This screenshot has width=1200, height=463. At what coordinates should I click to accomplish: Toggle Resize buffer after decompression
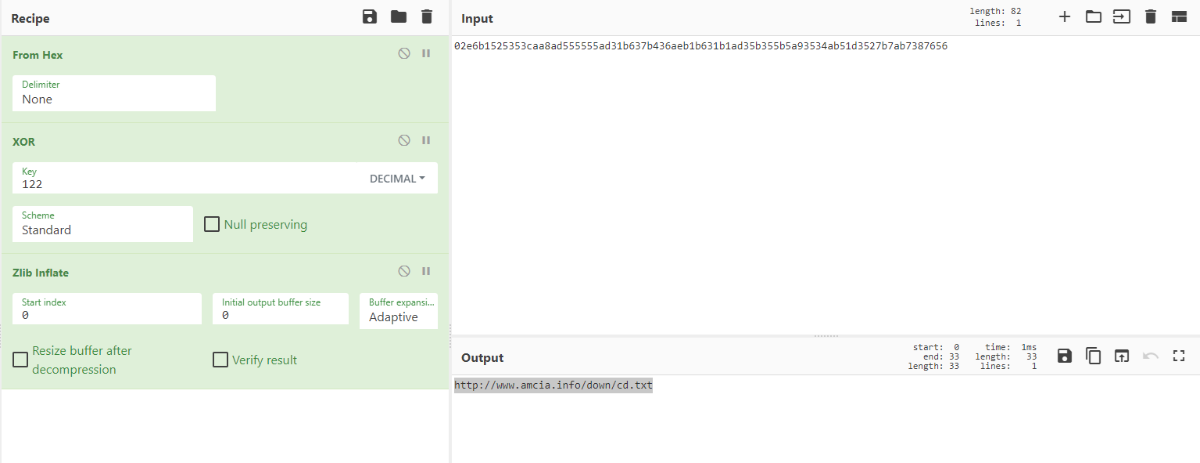pyautogui.click(x=20, y=360)
